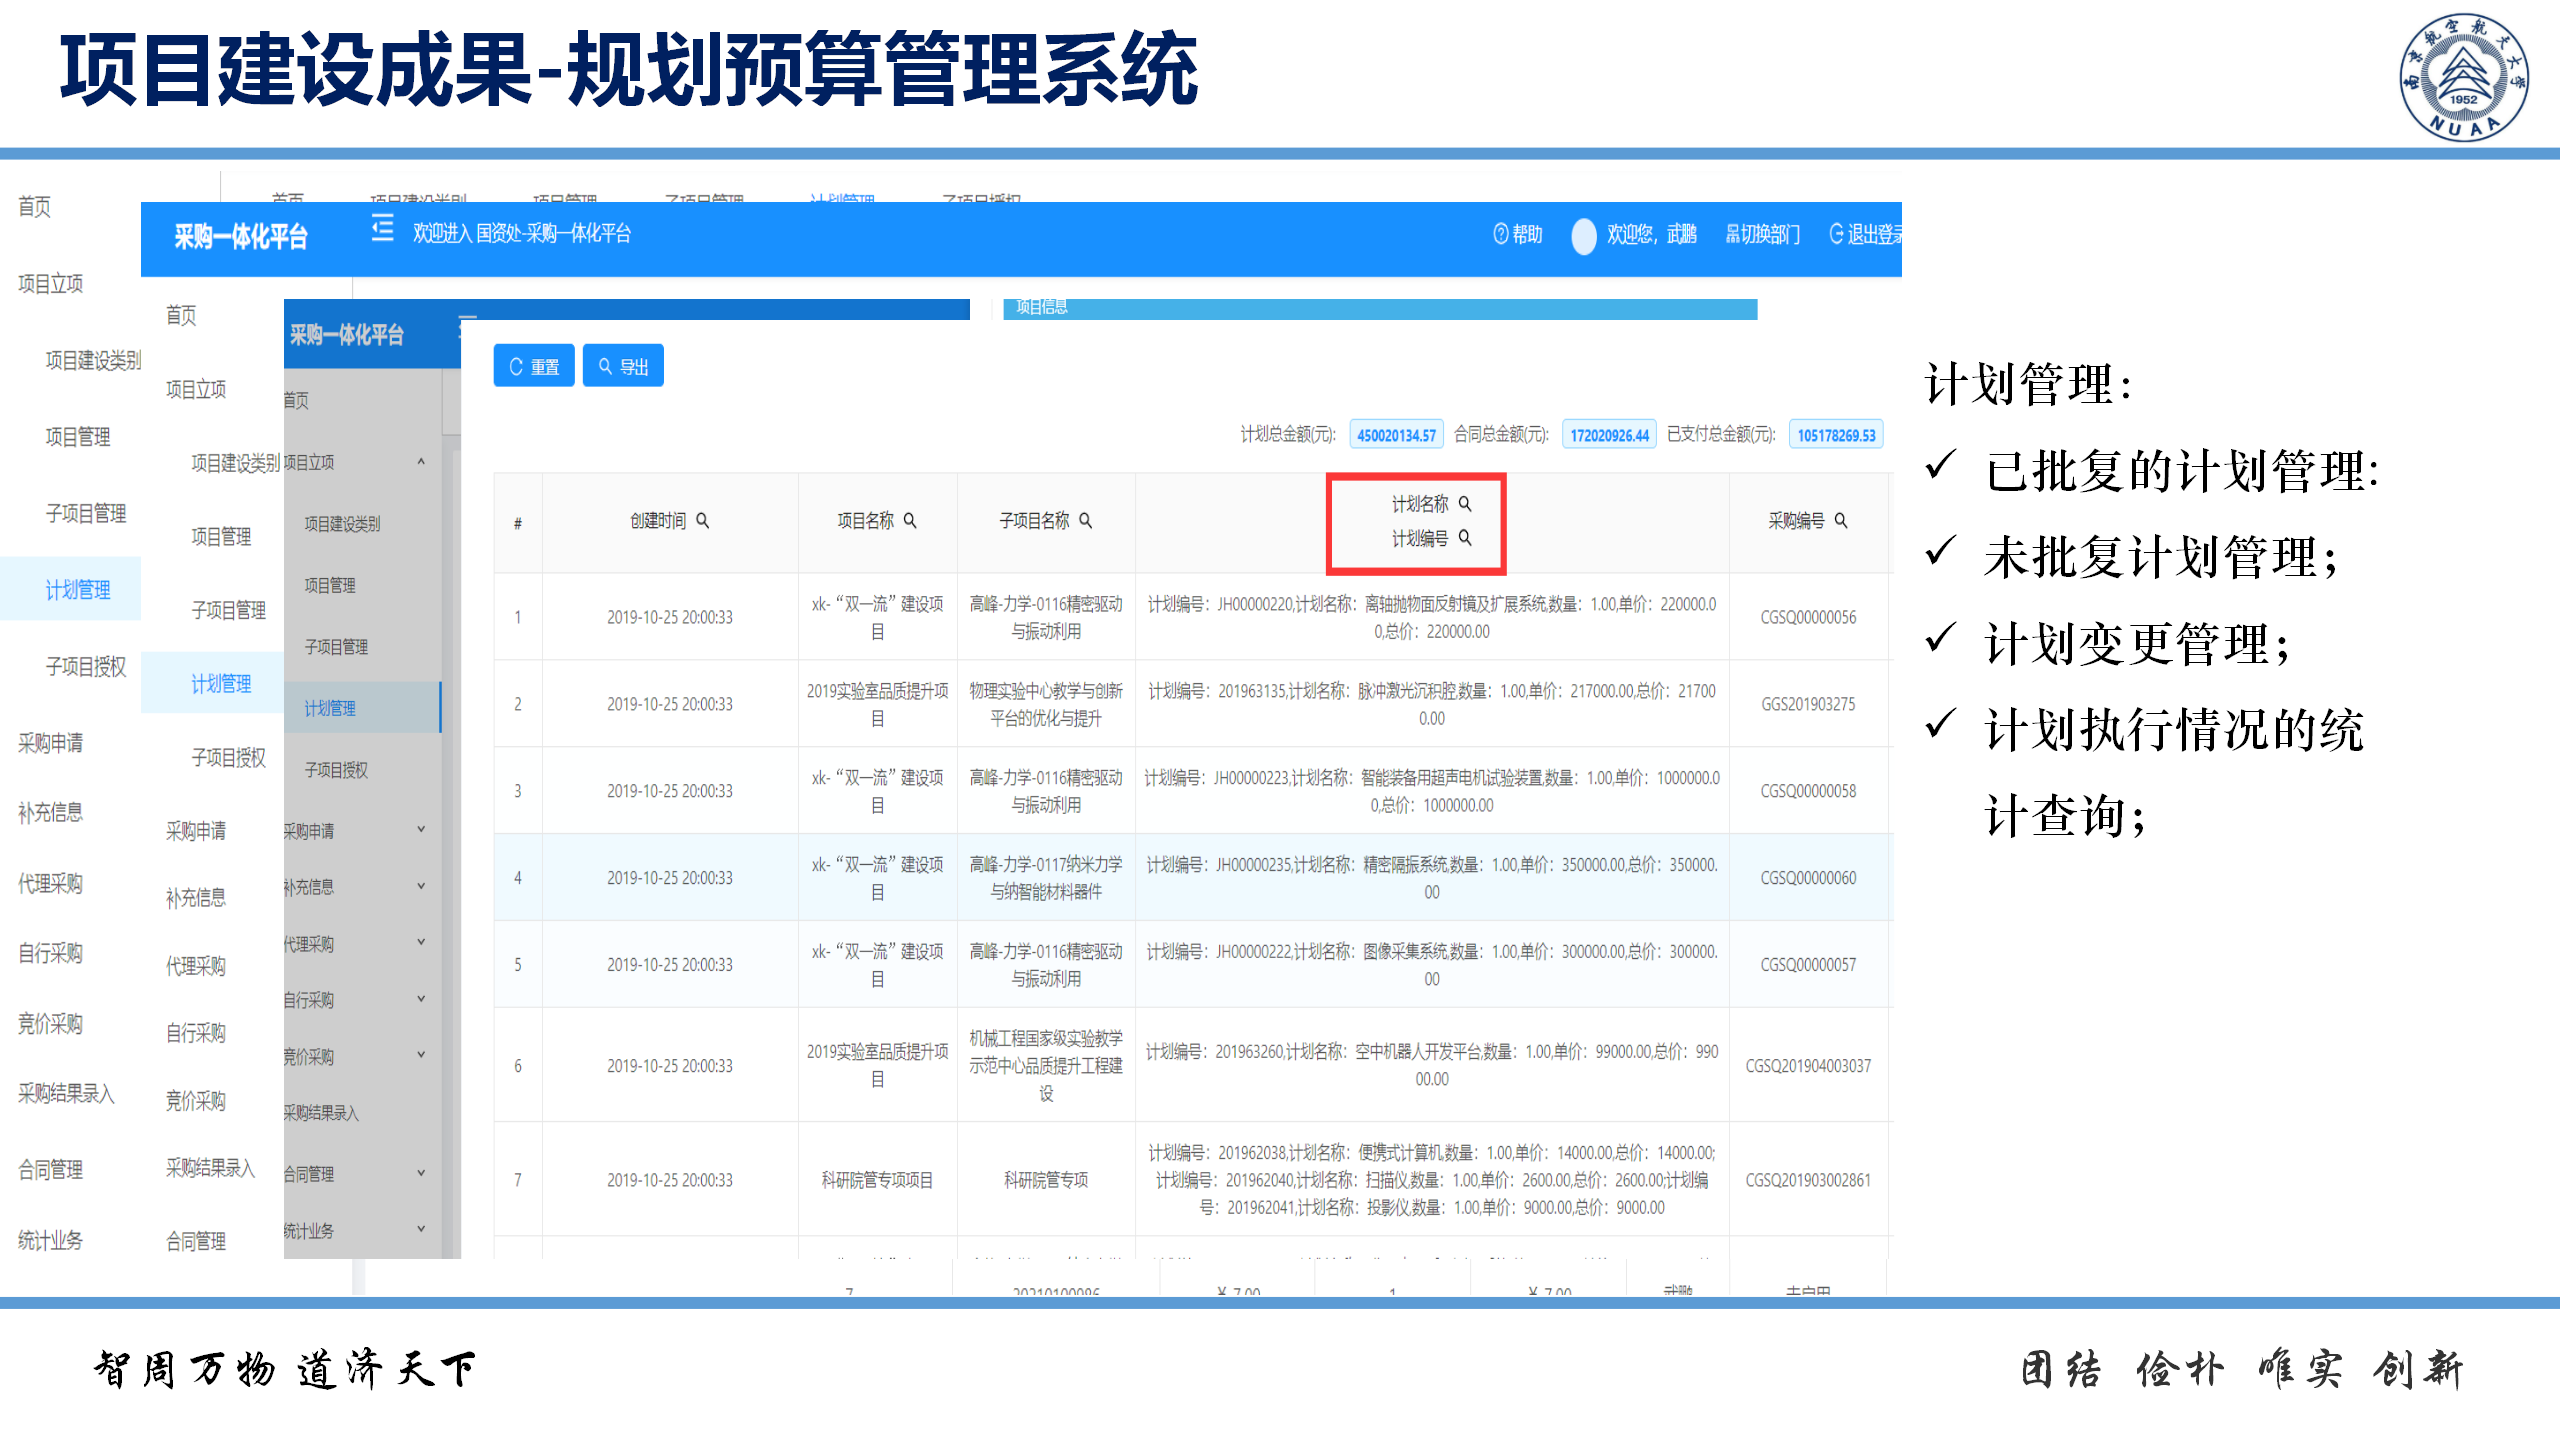Open 统计业务 in leftmost sidebar
This screenshot has width=2560, height=1440.
pos(50,1241)
